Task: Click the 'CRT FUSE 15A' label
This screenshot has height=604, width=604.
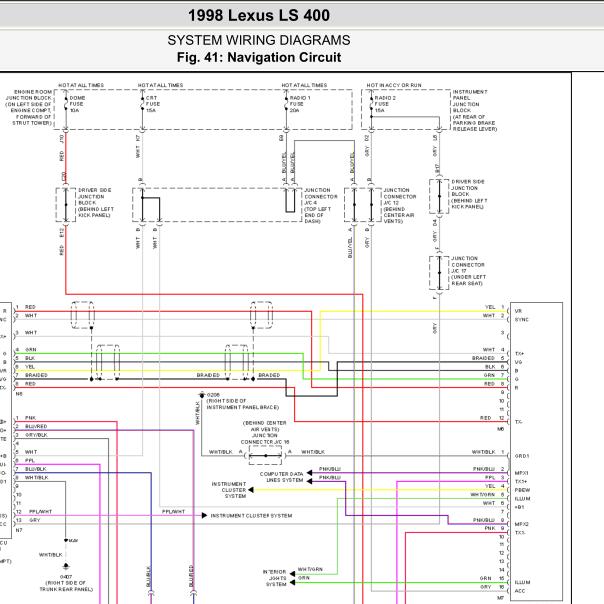Action: click(153, 104)
